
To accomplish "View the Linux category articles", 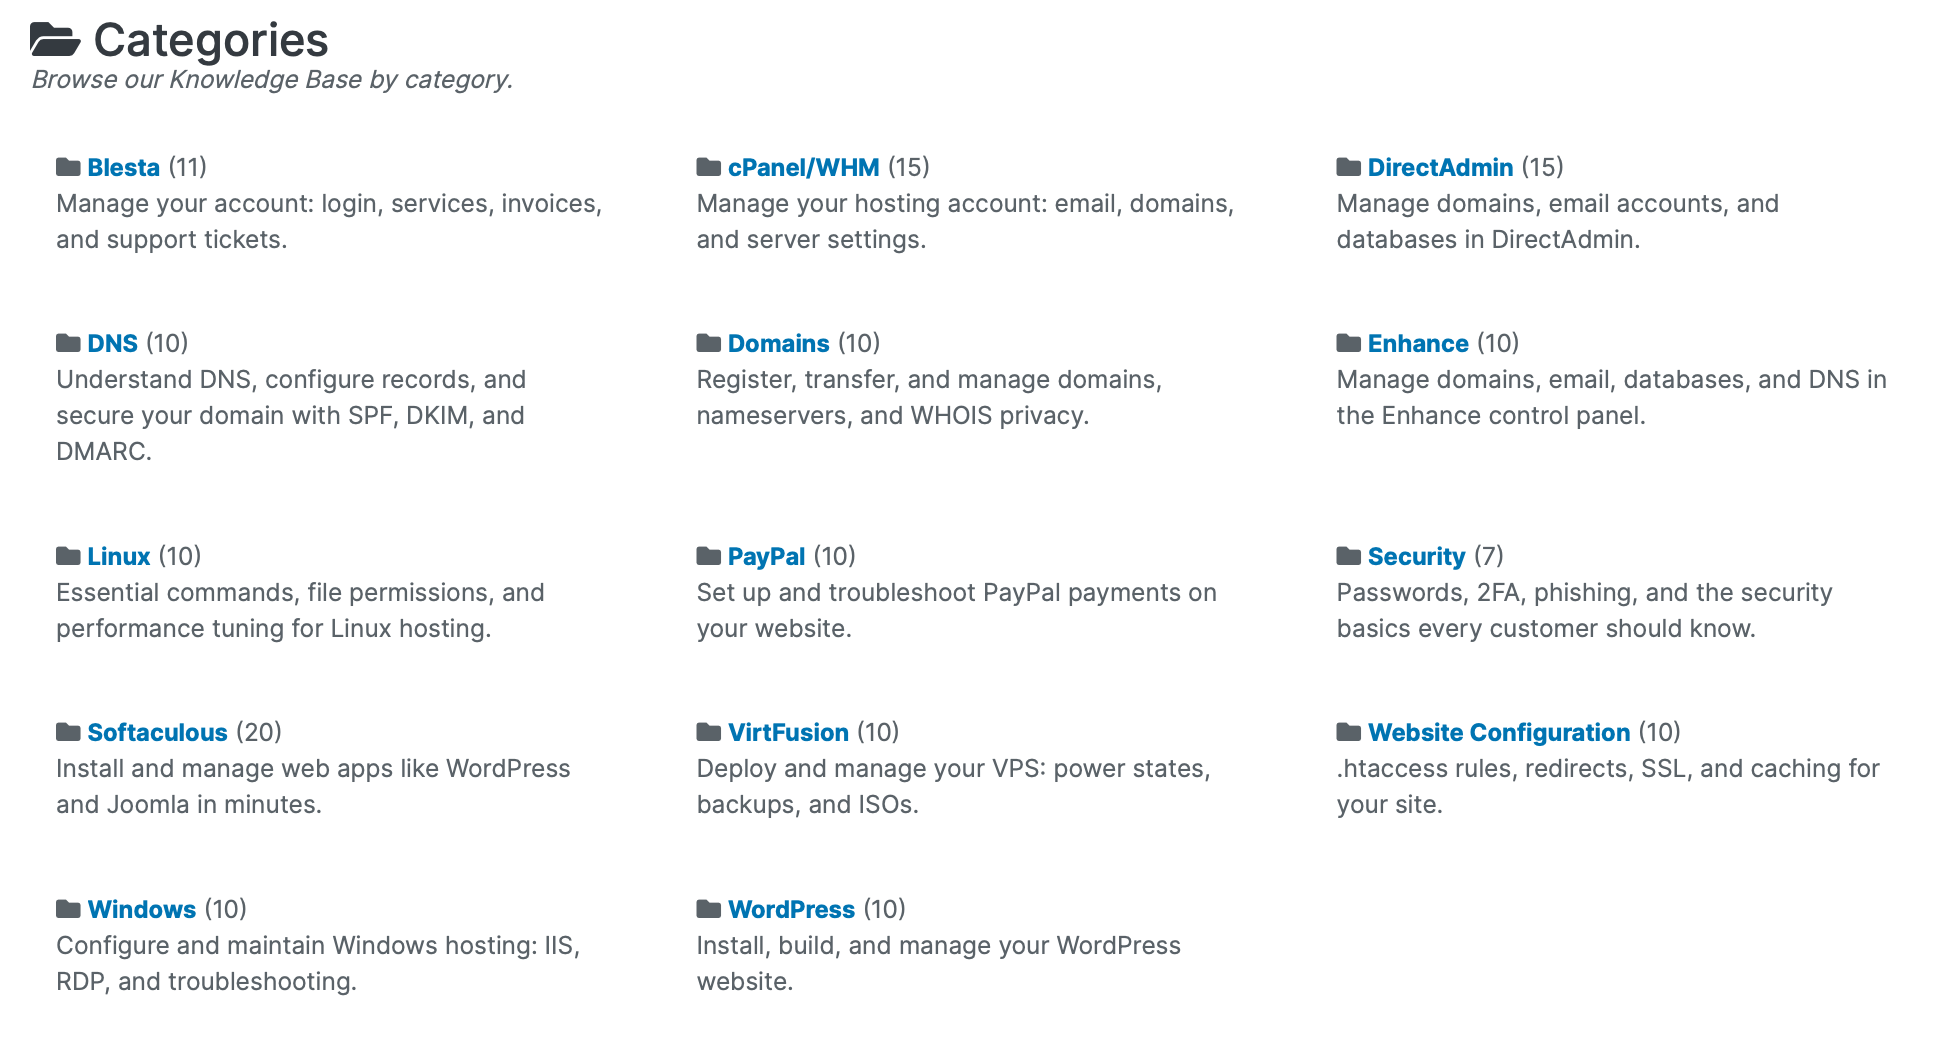I will (118, 556).
